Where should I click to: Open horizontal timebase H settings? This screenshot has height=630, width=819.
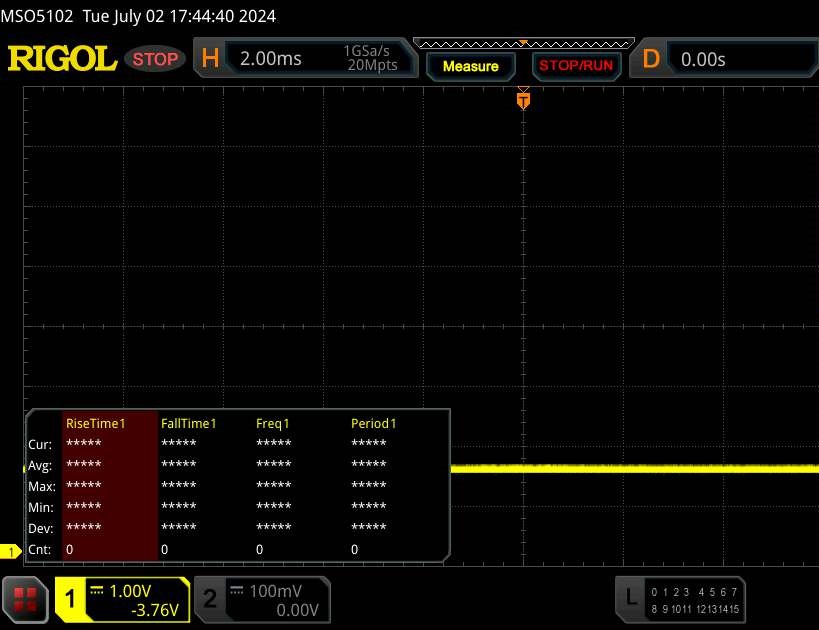(x=210, y=58)
